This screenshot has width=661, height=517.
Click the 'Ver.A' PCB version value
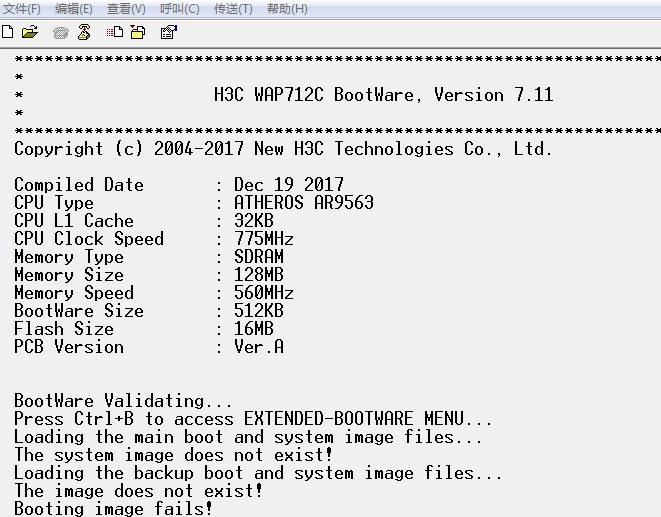click(x=259, y=347)
